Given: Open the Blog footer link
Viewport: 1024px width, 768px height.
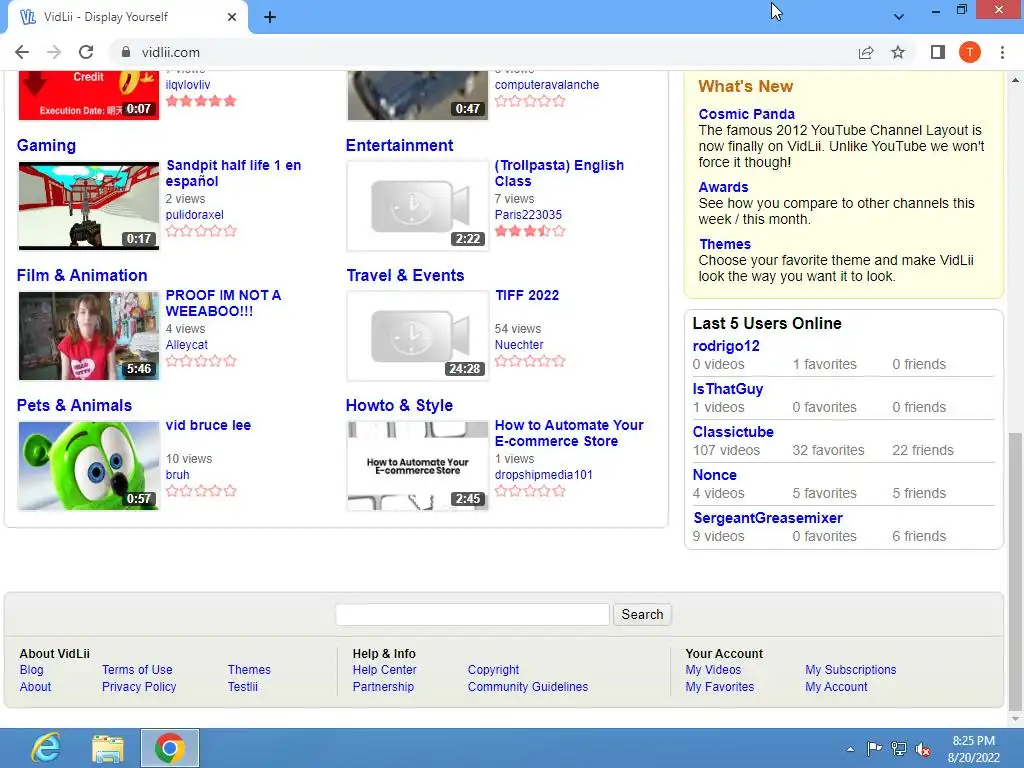Looking at the screenshot, I should 31,669.
